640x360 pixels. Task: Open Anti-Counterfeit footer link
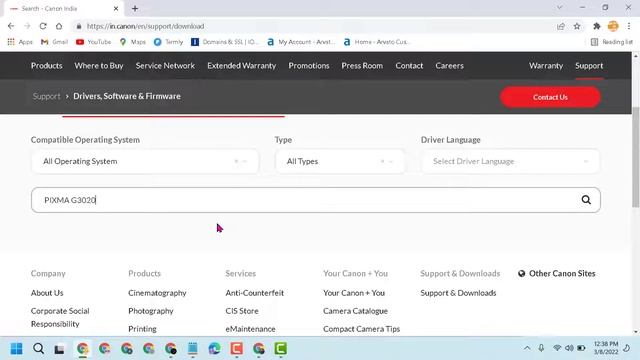[255, 293]
